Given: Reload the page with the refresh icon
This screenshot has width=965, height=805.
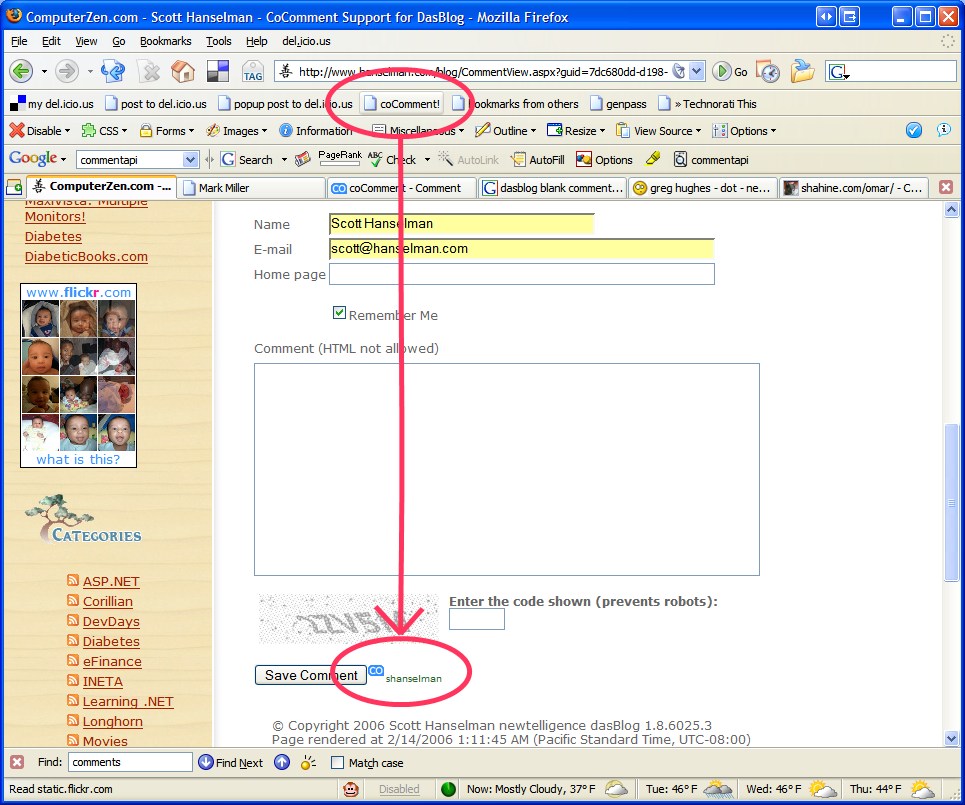Looking at the screenshot, I should 113,71.
